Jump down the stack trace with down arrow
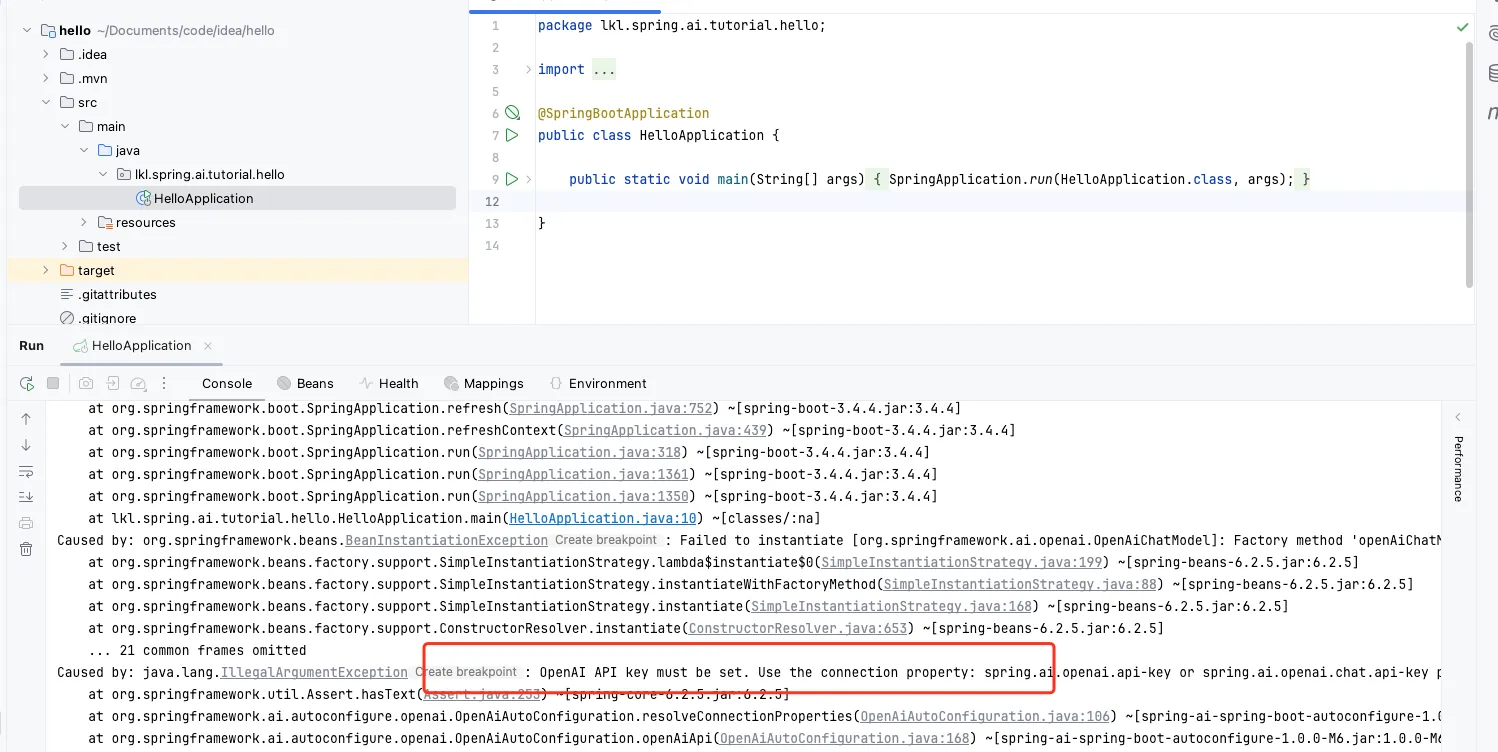 click(26, 445)
